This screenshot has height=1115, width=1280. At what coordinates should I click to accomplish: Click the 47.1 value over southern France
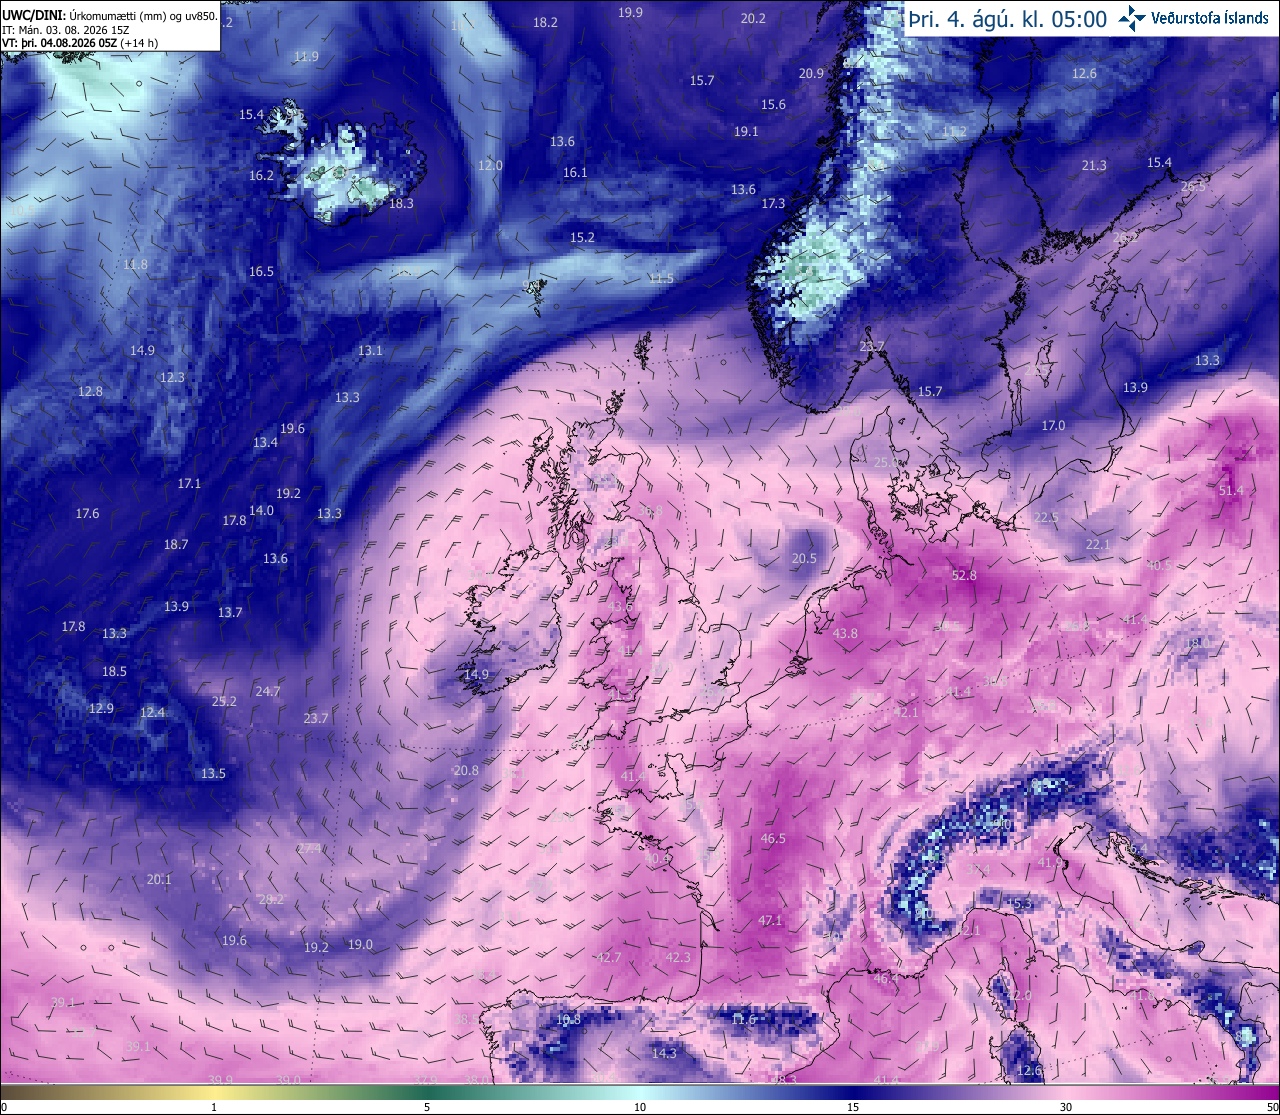click(770, 921)
